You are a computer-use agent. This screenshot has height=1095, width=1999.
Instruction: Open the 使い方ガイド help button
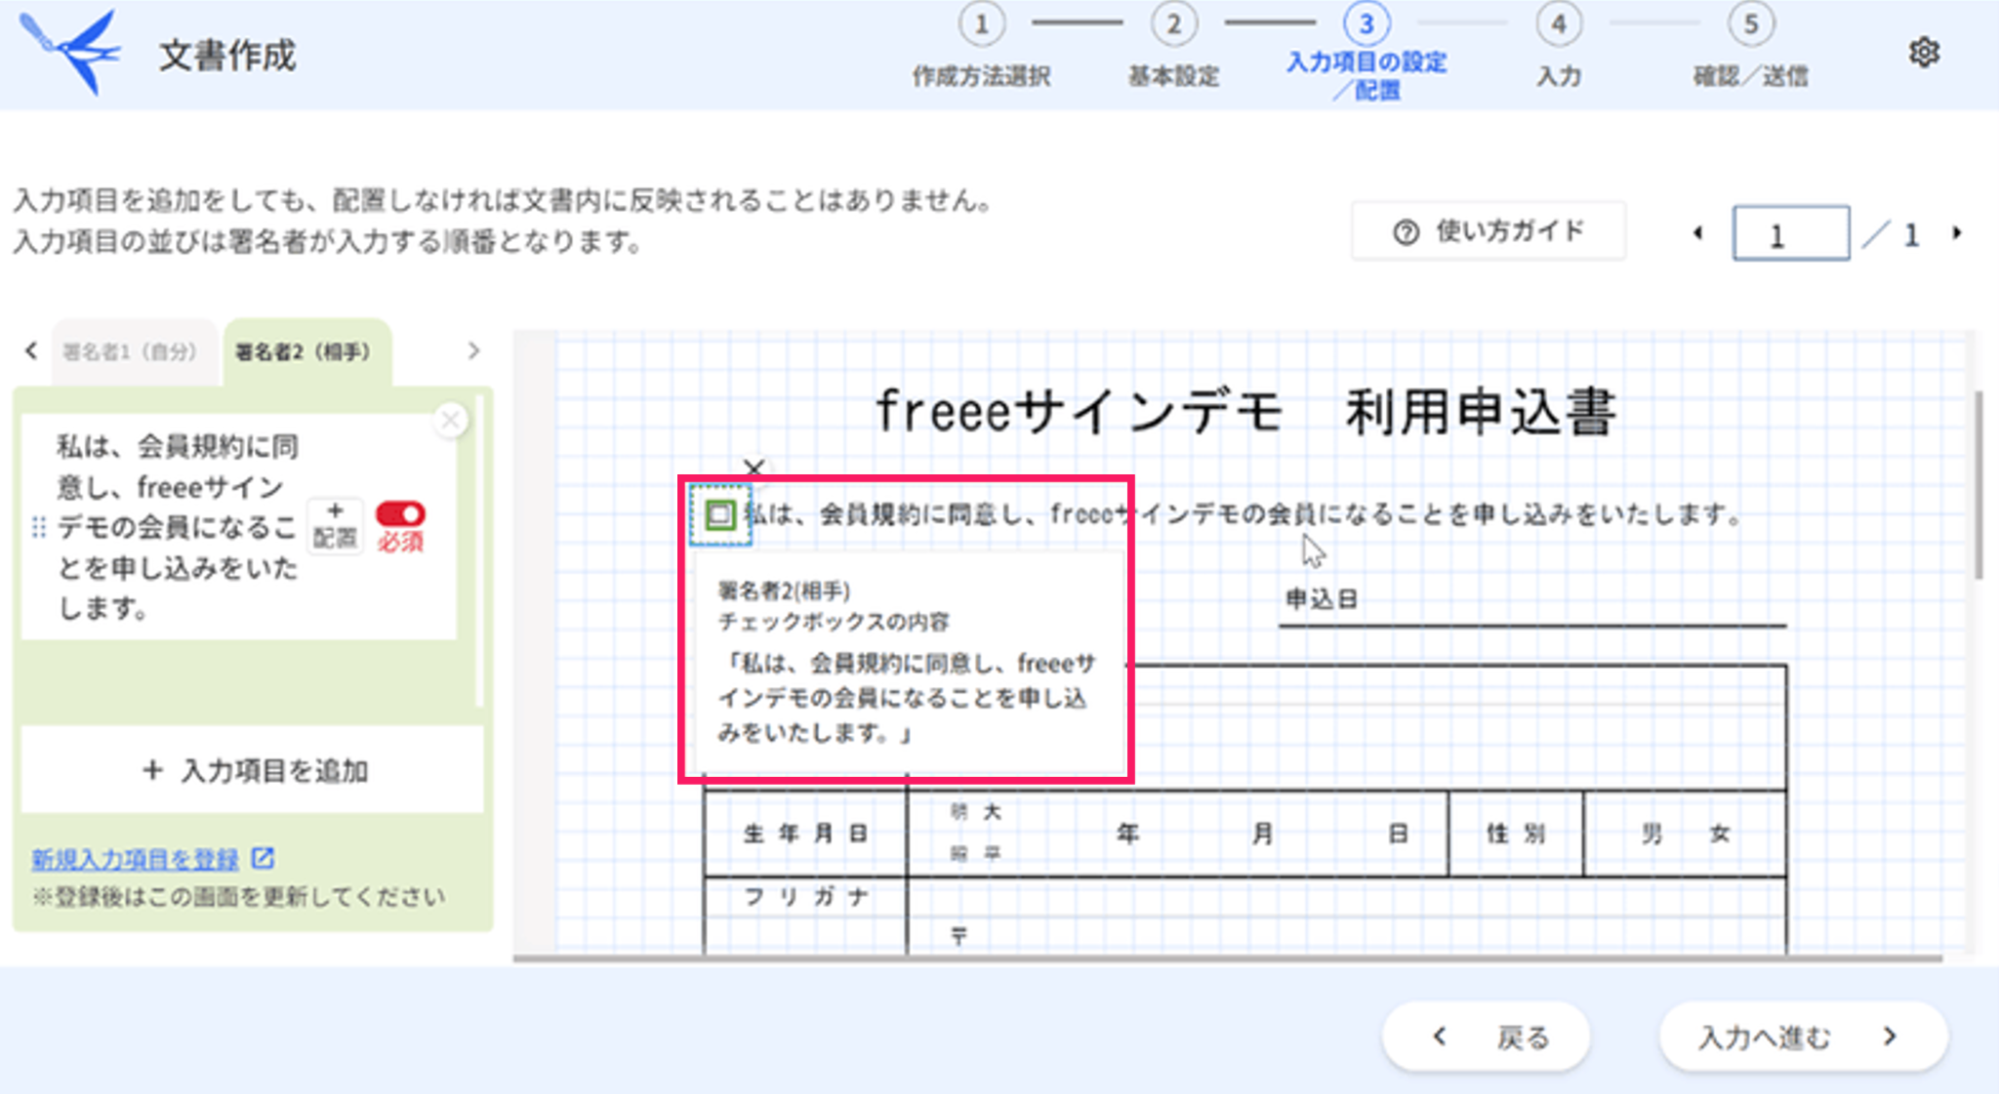[x=1488, y=232]
